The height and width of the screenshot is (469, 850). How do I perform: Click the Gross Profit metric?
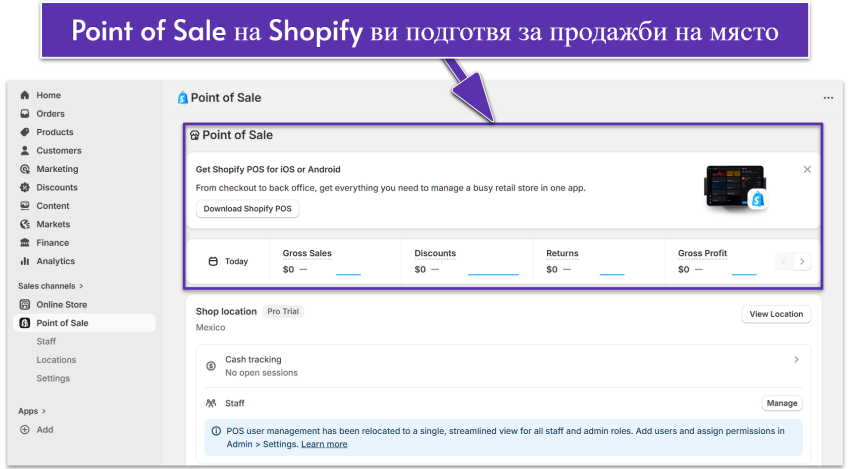[x=702, y=254]
